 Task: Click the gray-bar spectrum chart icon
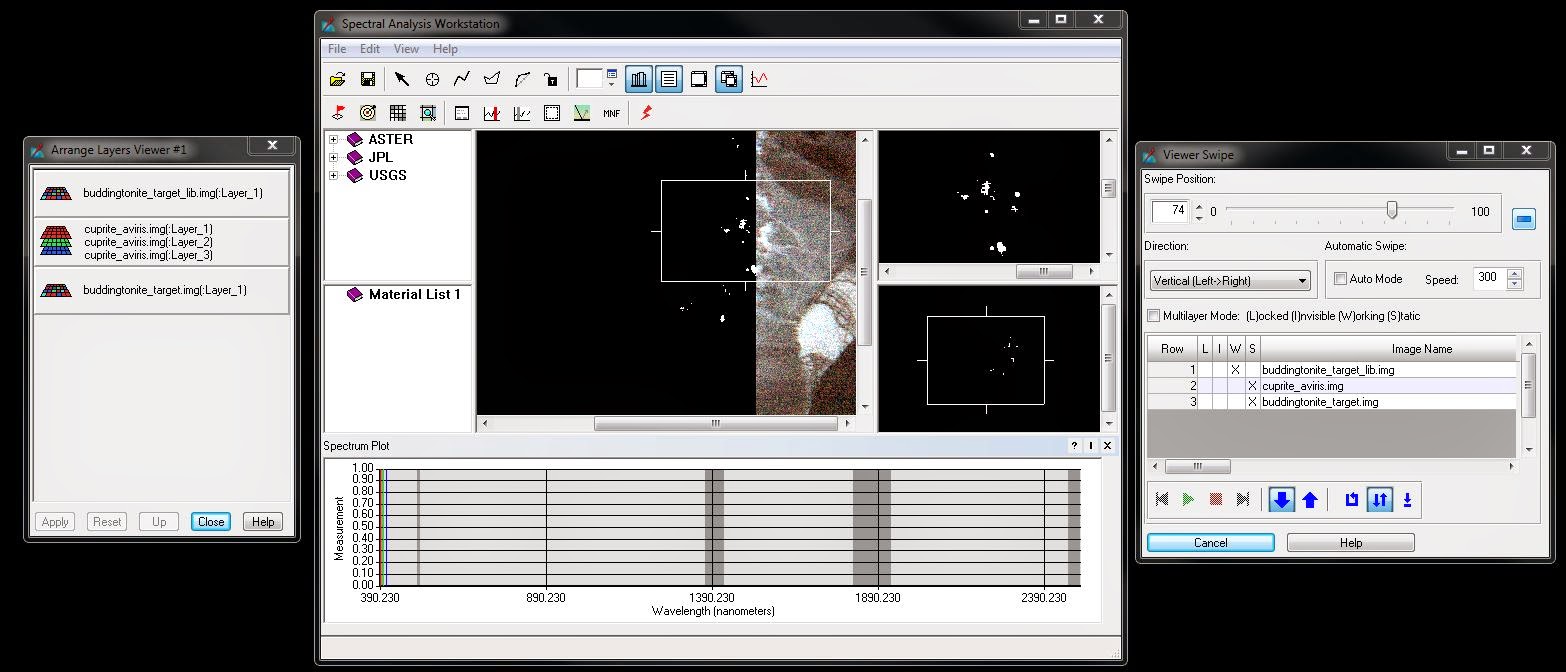click(x=521, y=113)
